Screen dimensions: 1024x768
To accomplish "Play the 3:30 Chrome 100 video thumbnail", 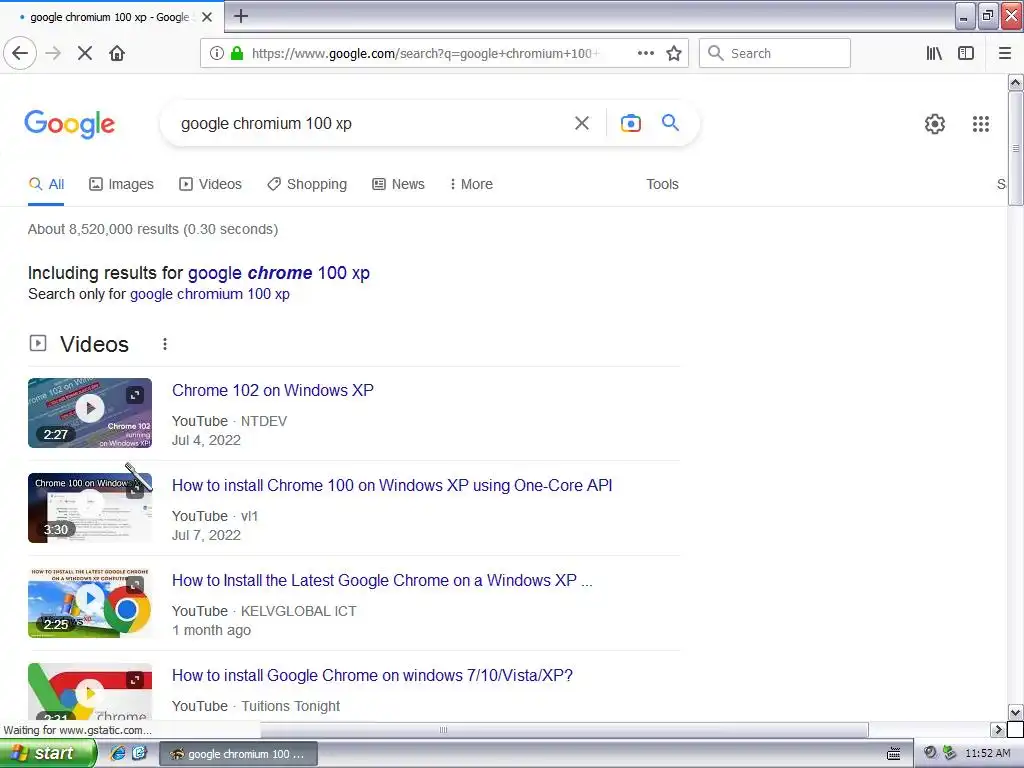I will pyautogui.click(x=89, y=507).
